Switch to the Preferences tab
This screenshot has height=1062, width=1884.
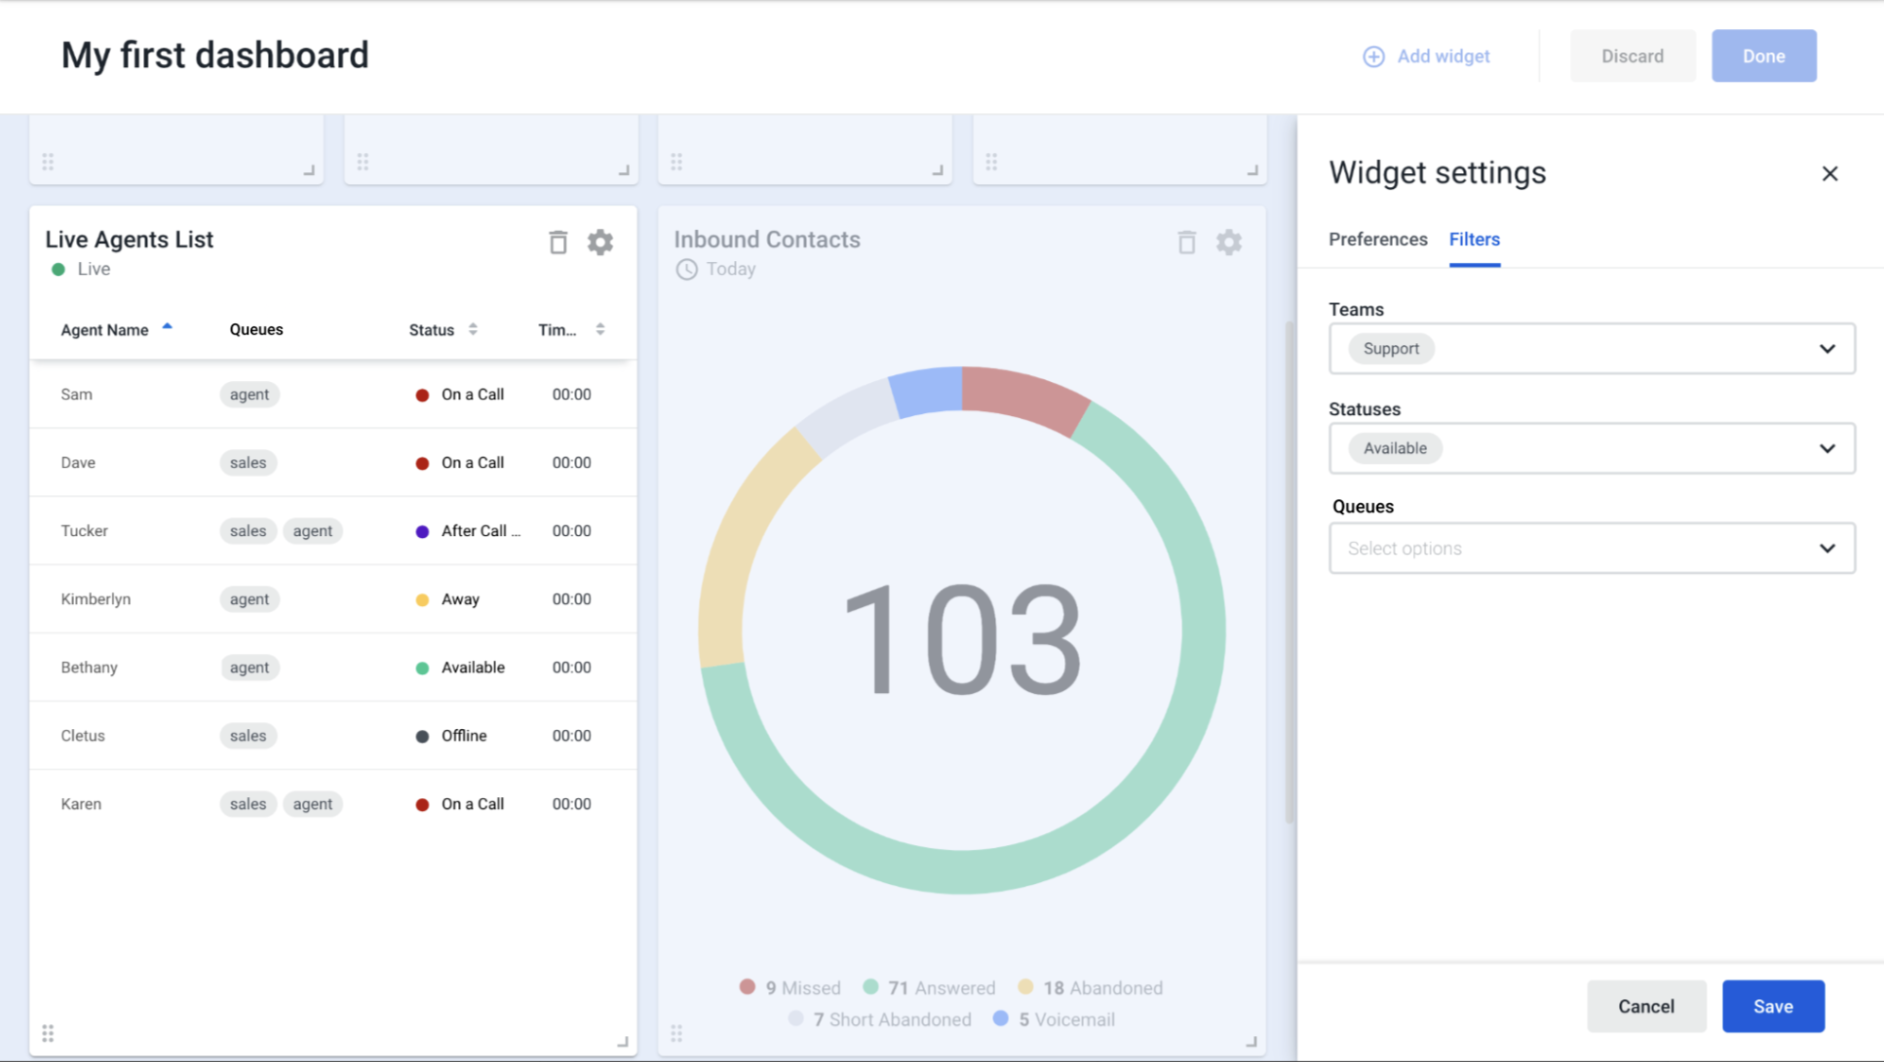click(1378, 239)
